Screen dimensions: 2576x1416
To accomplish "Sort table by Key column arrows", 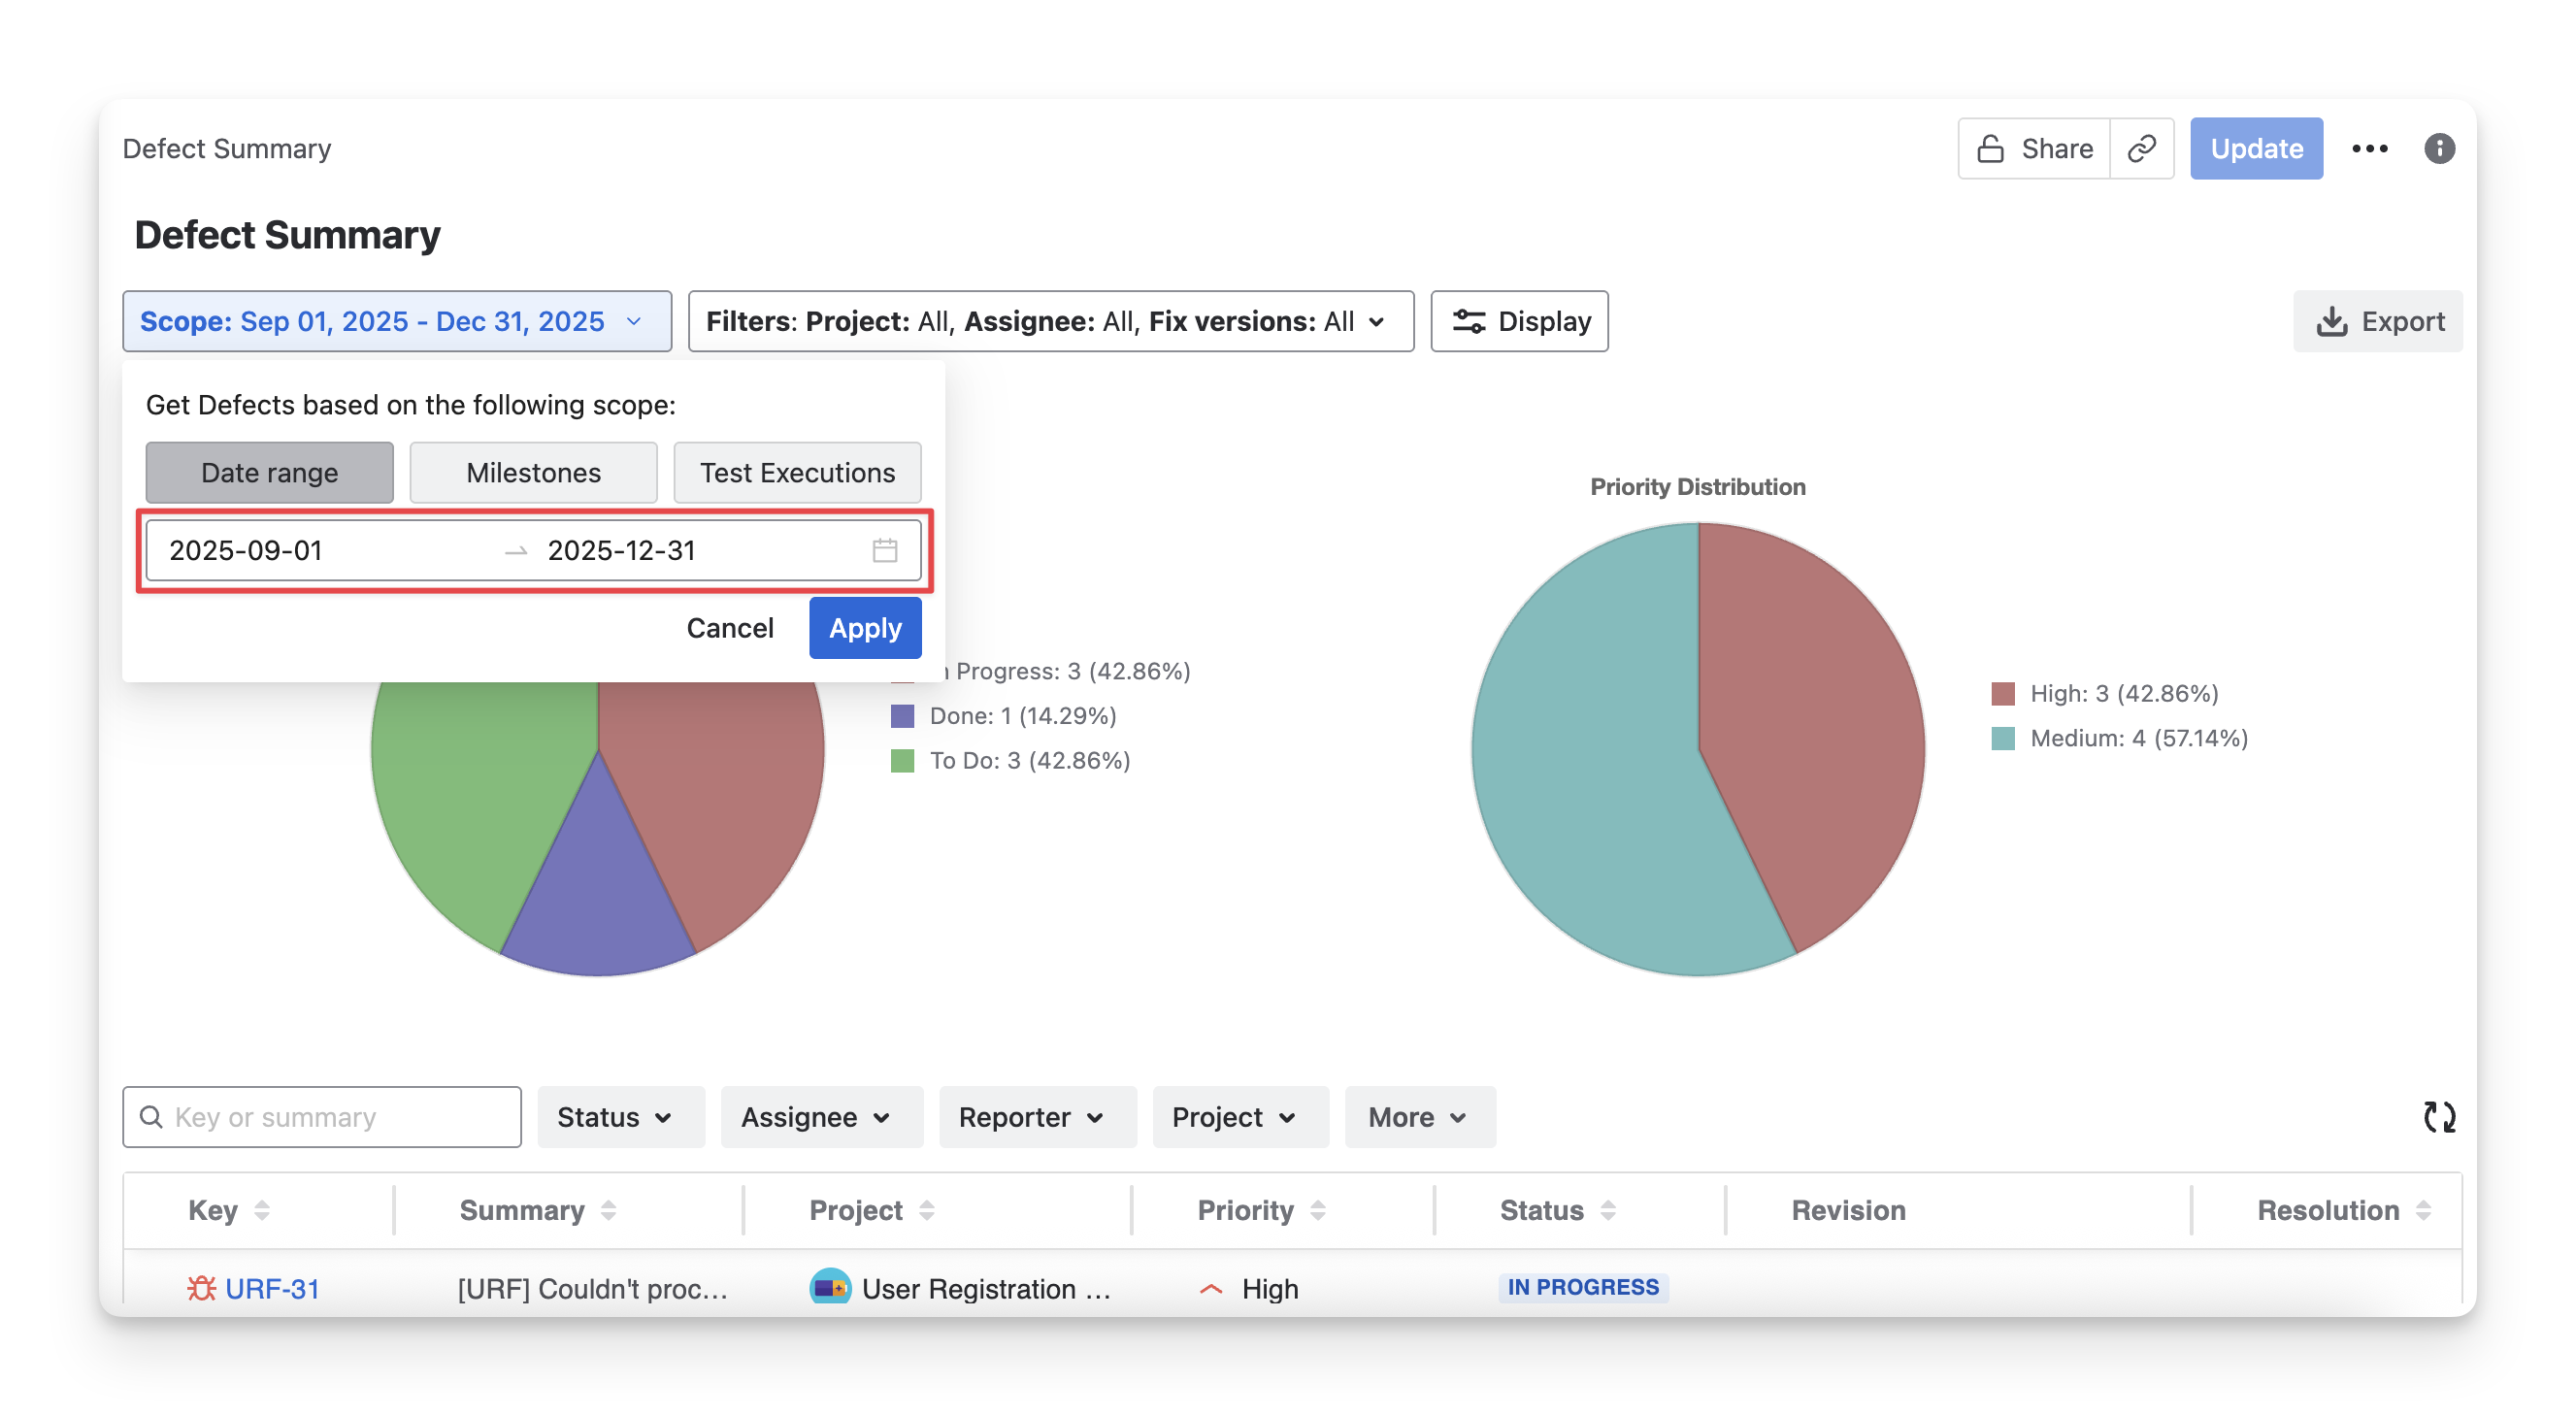I will point(262,1210).
